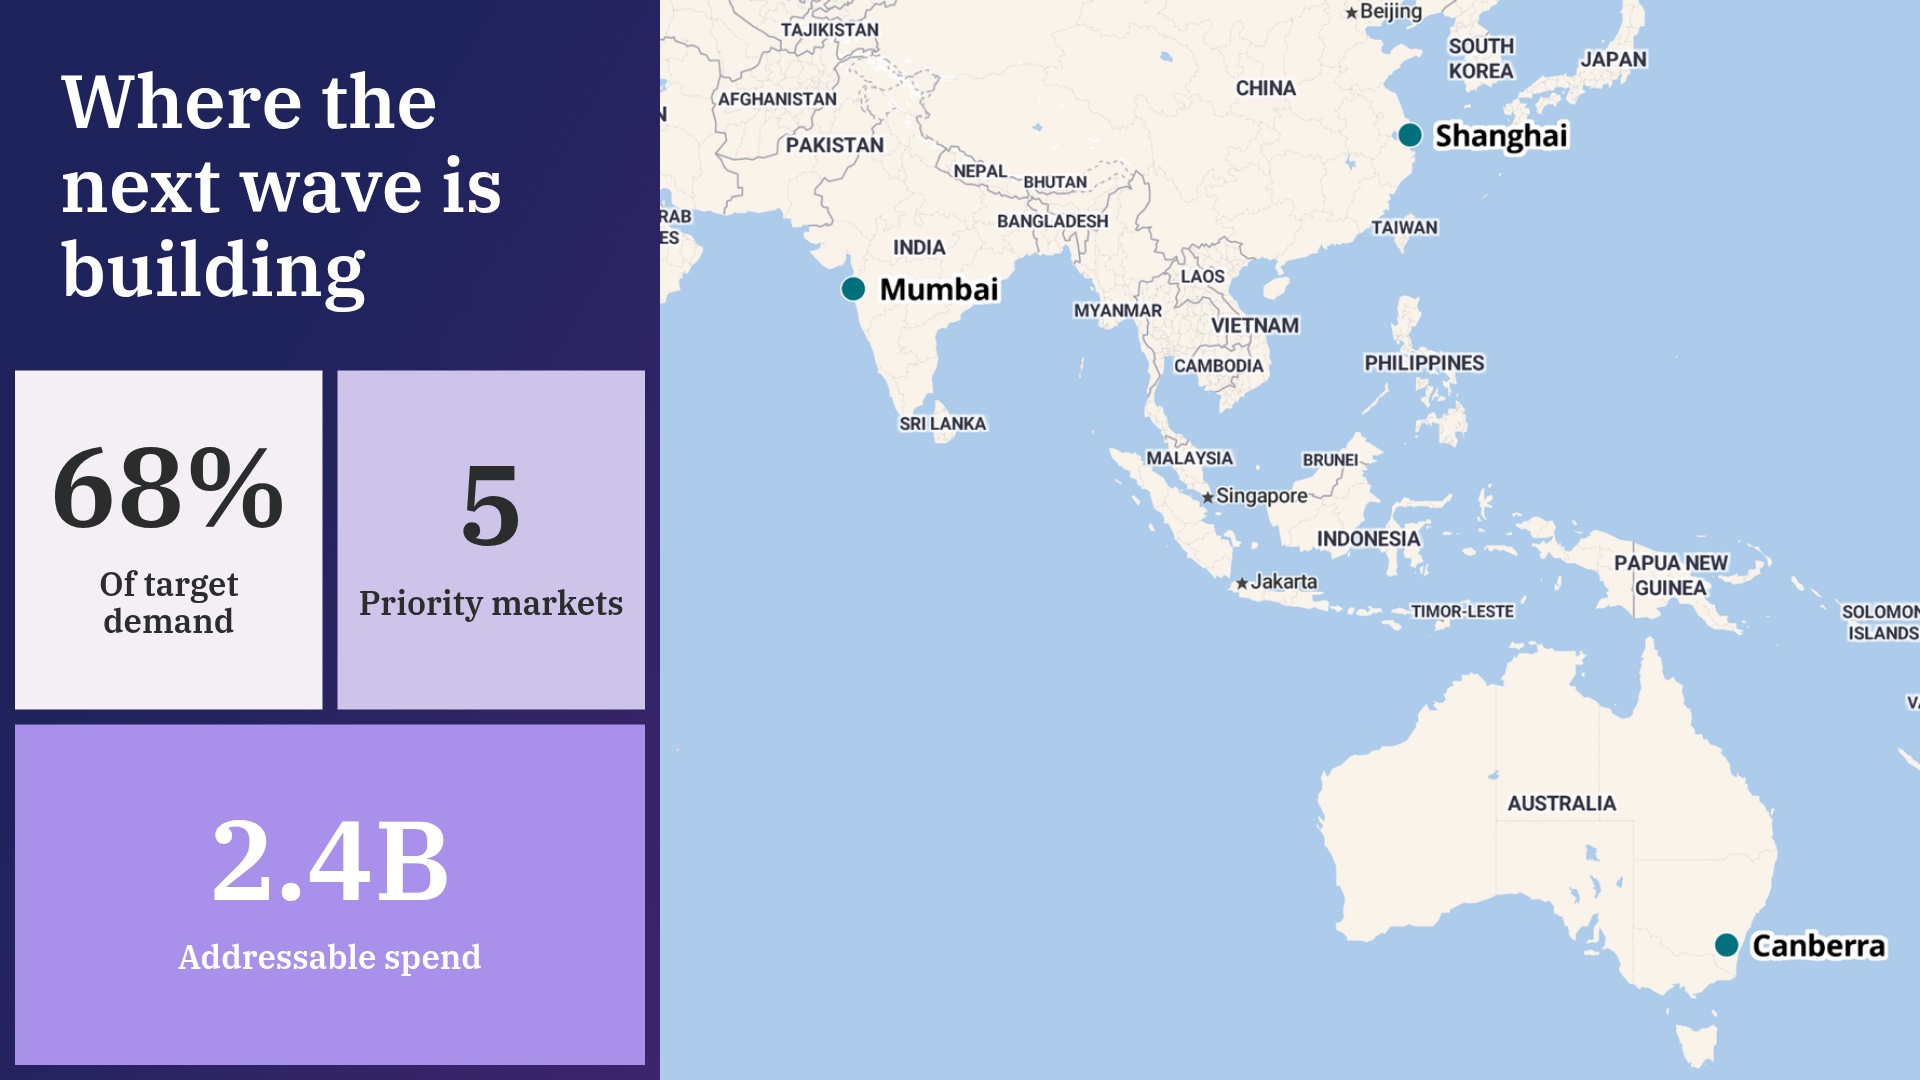Click the Canberra teal map marker dot
The width and height of the screenshot is (1920, 1080).
coord(1726,945)
